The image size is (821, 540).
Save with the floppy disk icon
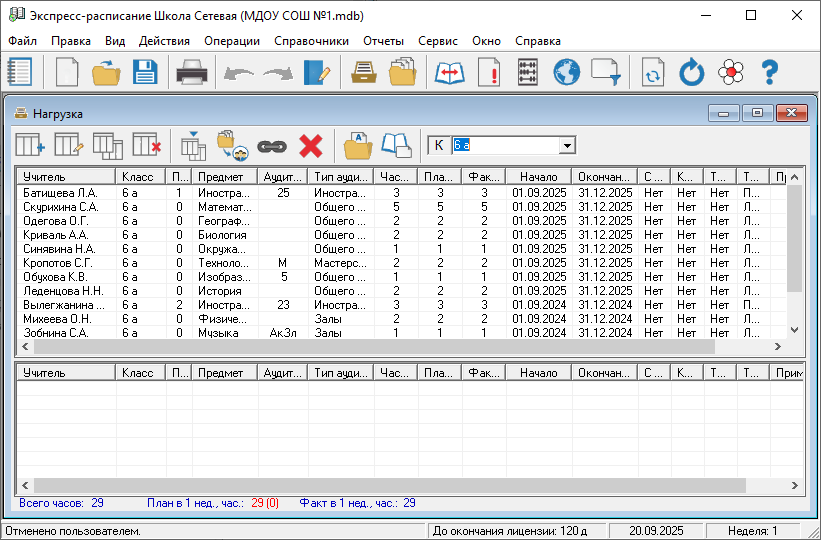(145, 72)
